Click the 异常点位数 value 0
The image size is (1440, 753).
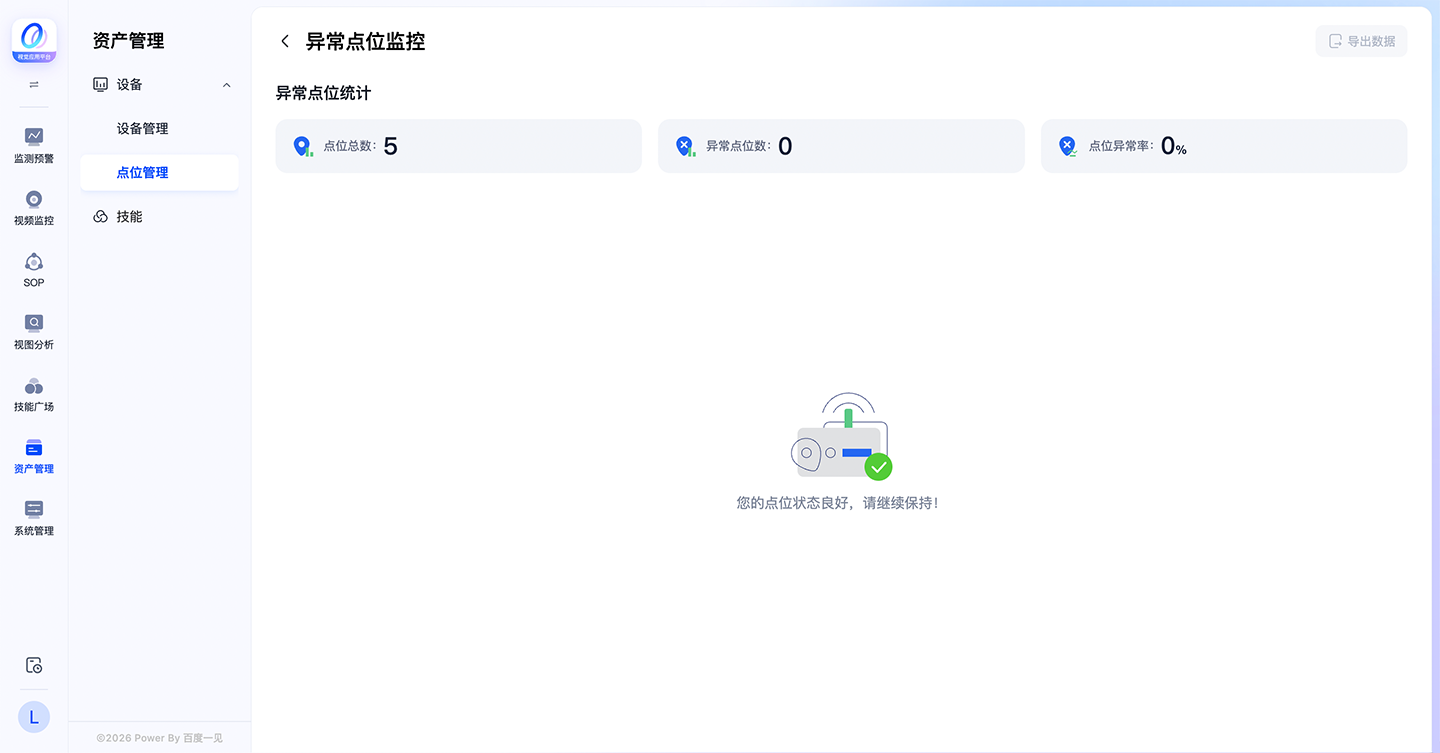click(x=785, y=146)
